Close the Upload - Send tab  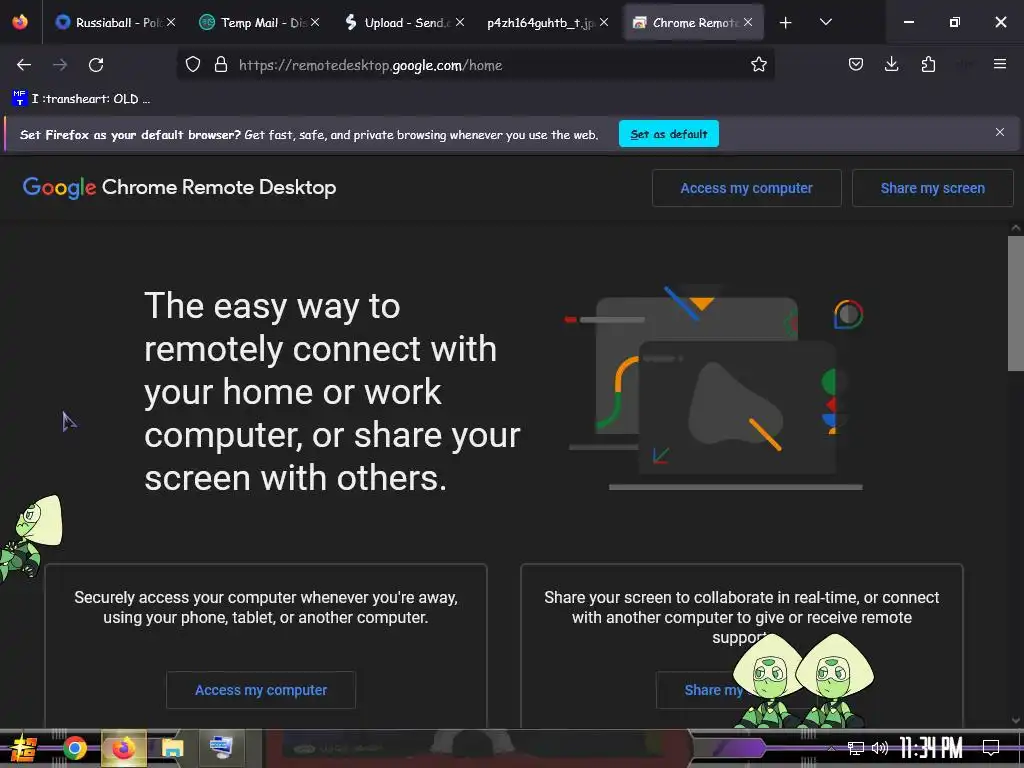460,22
